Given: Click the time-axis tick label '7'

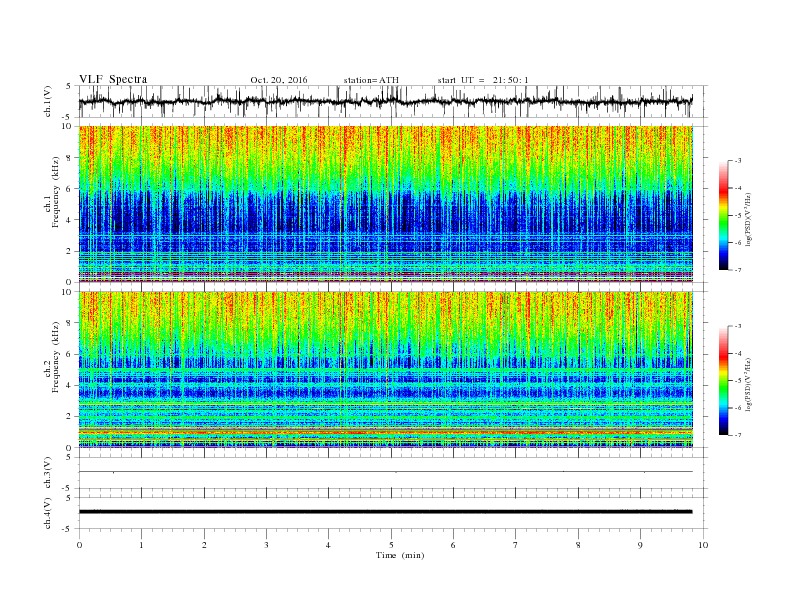Looking at the screenshot, I should (516, 545).
